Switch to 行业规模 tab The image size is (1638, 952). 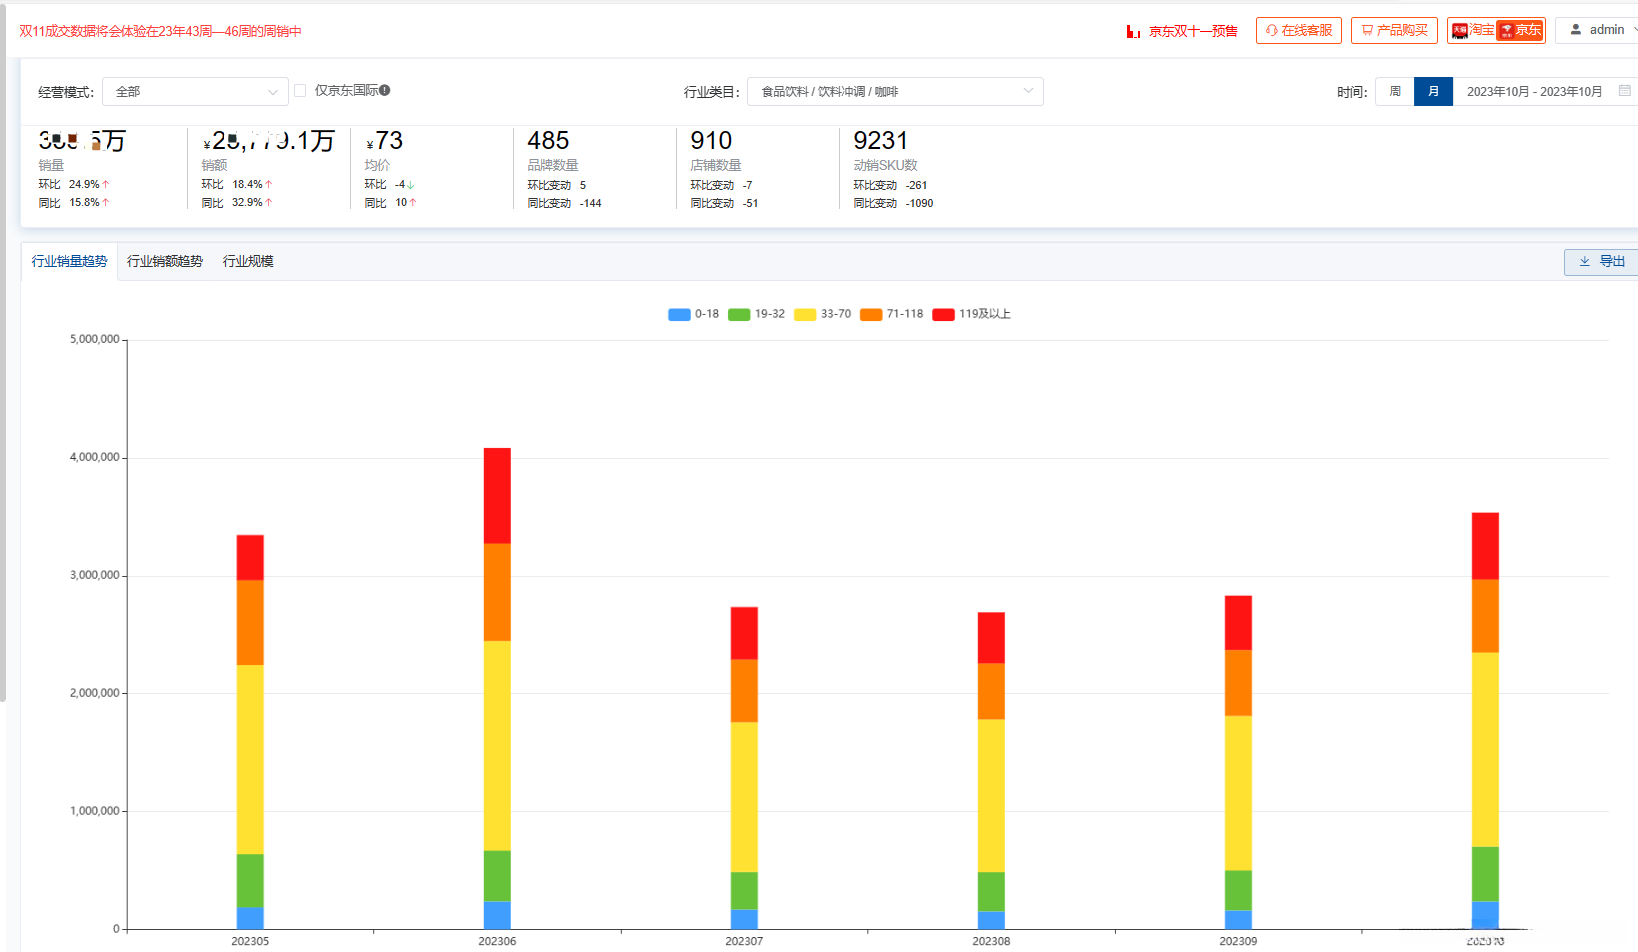coord(248,261)
